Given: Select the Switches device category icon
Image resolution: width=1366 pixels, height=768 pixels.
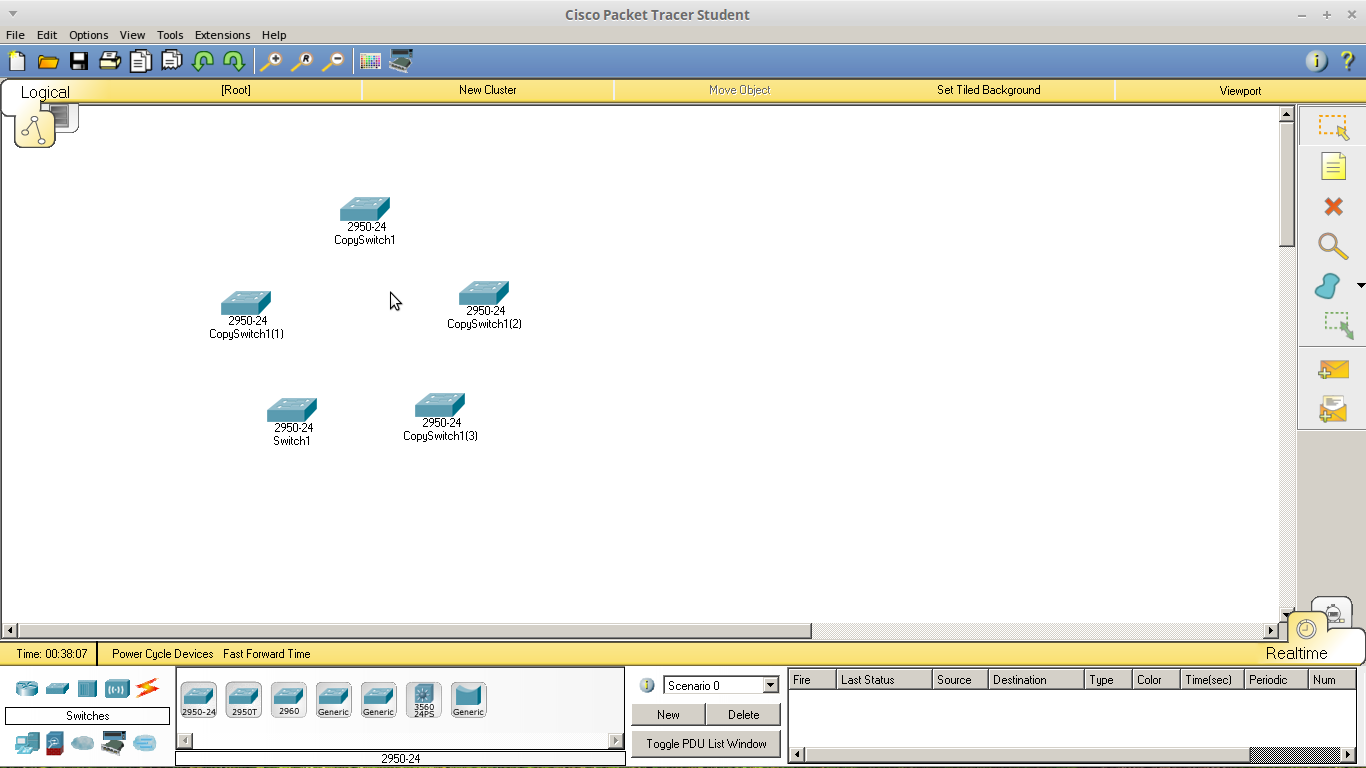Looking at the screenshot, I should [57, 688].
